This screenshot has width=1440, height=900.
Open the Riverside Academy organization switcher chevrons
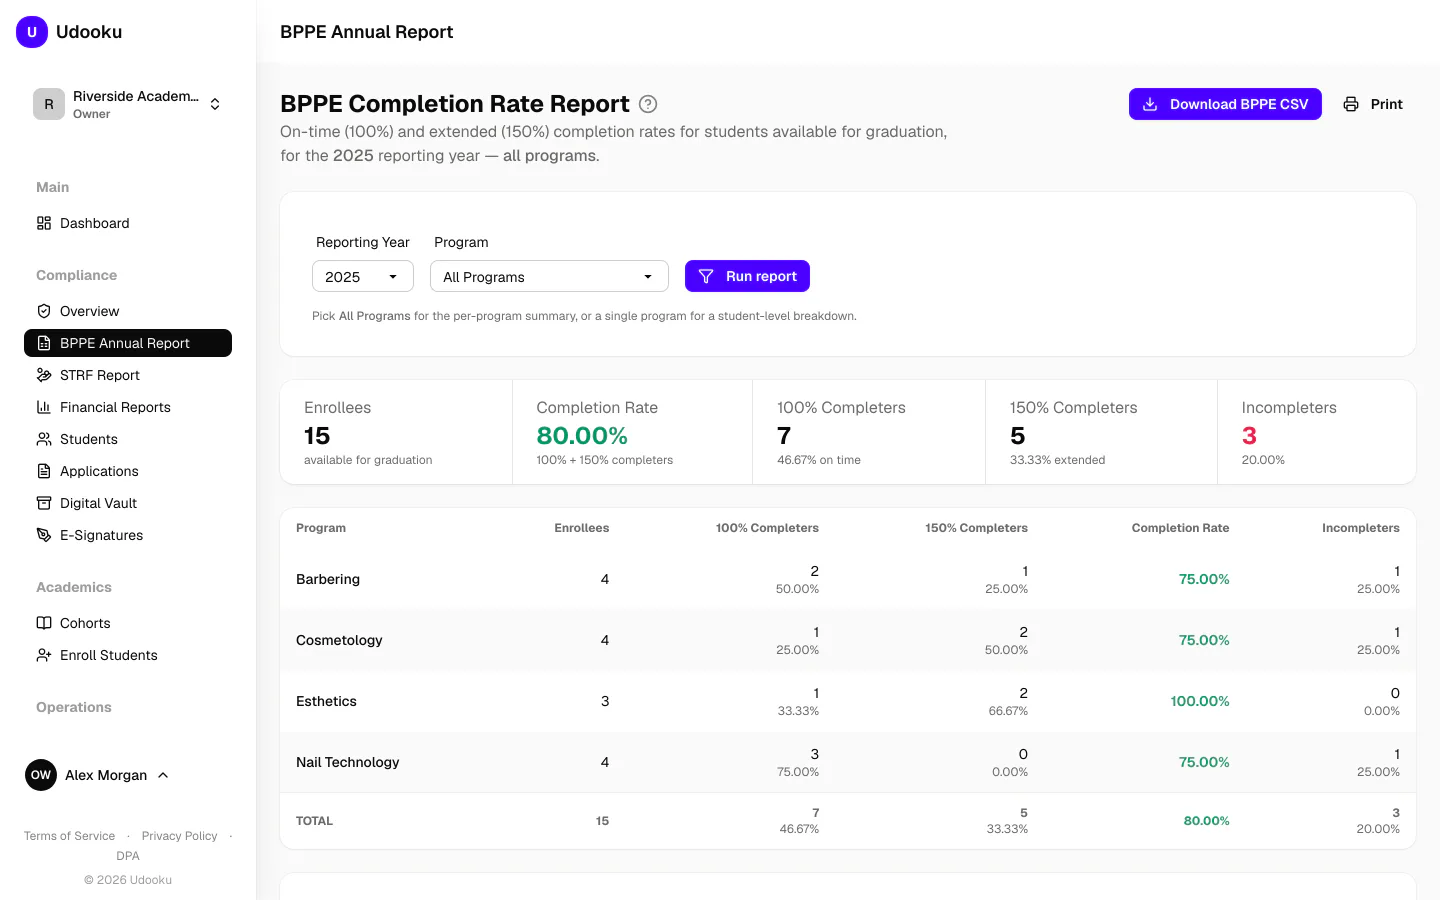(215, 104)
